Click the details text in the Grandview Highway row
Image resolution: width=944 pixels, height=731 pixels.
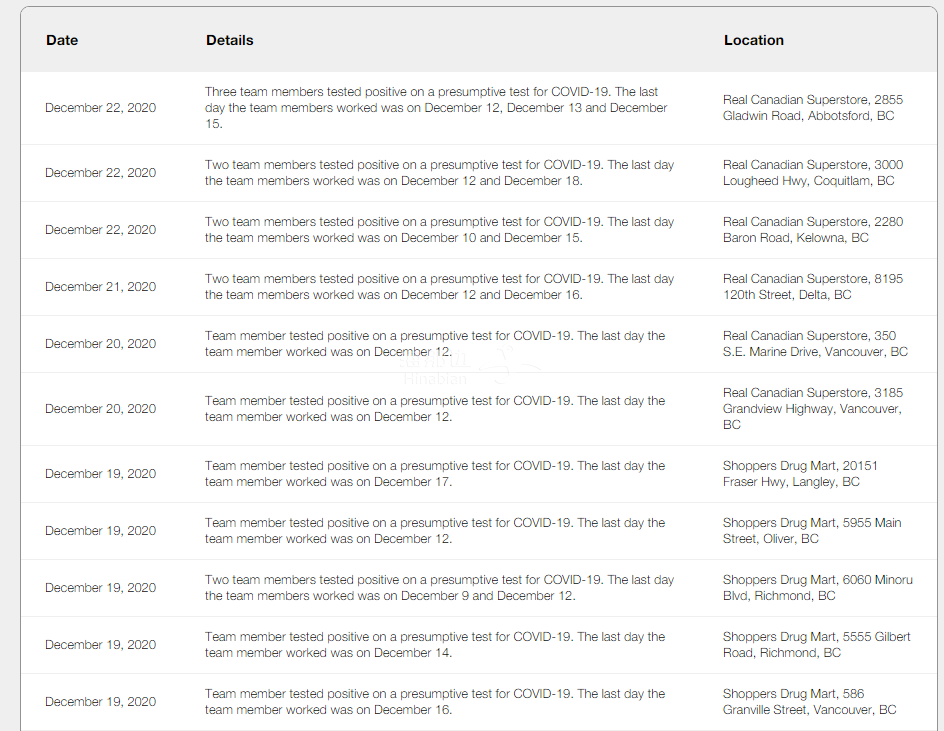point(435,409)
